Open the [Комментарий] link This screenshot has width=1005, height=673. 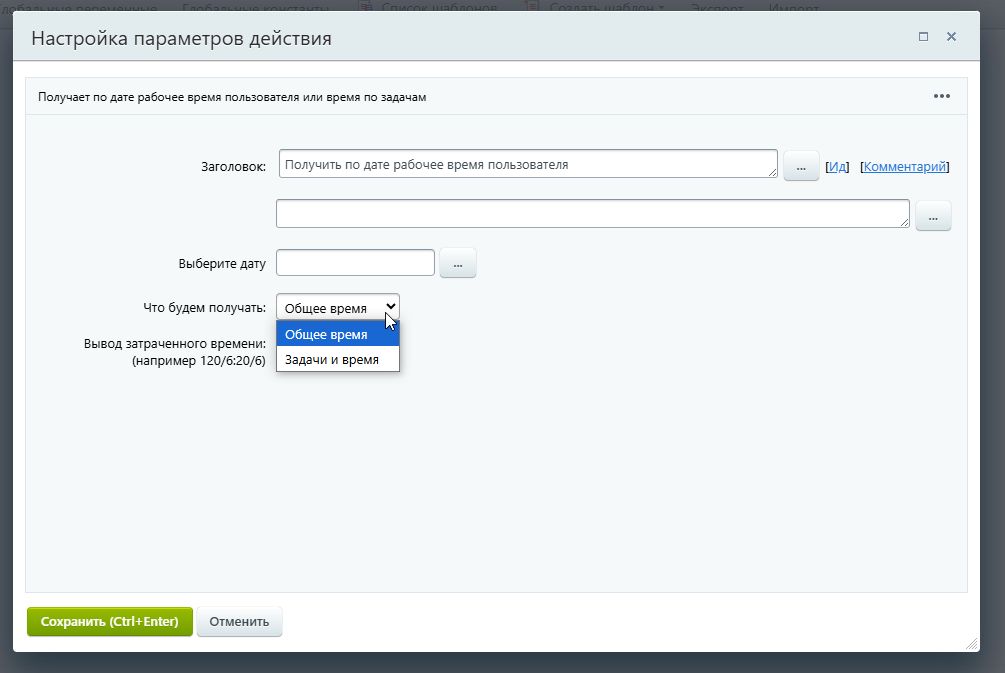tap(903, 166)
